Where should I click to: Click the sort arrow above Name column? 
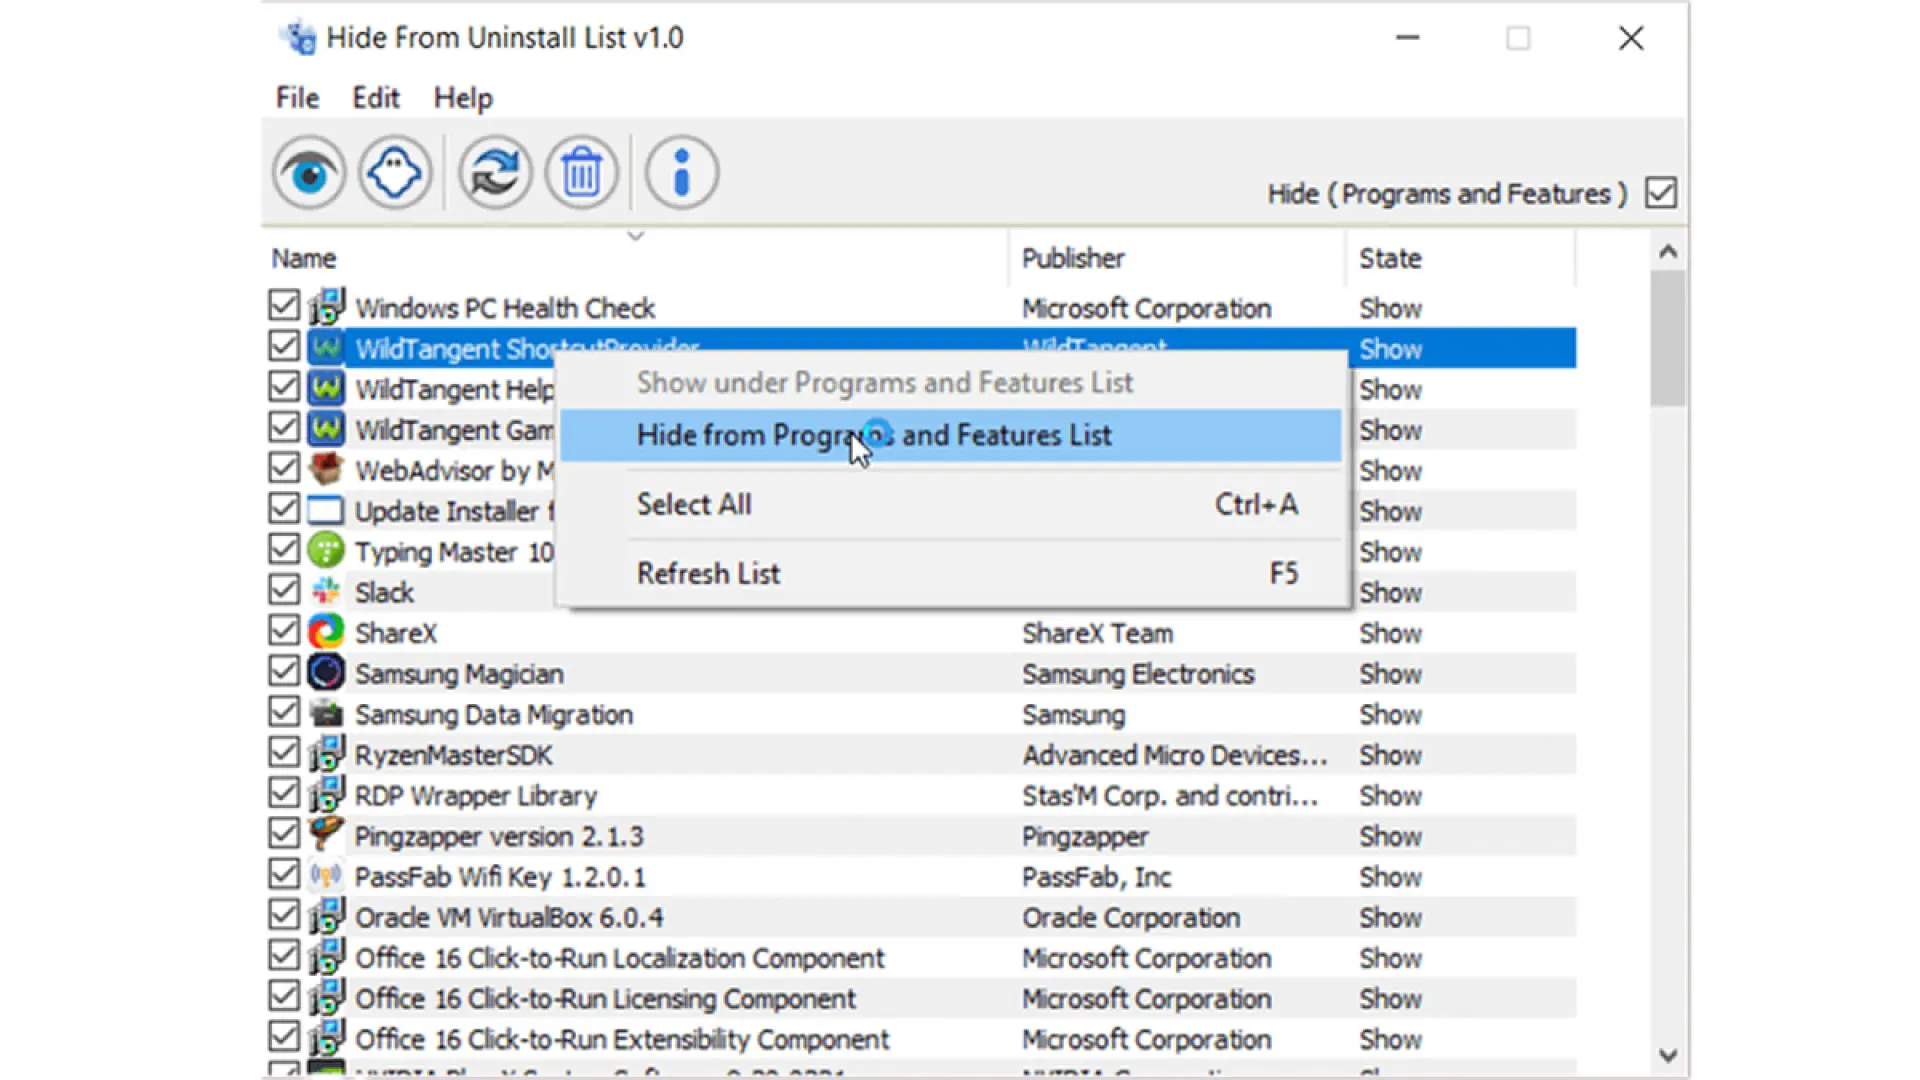click(635, 237)
